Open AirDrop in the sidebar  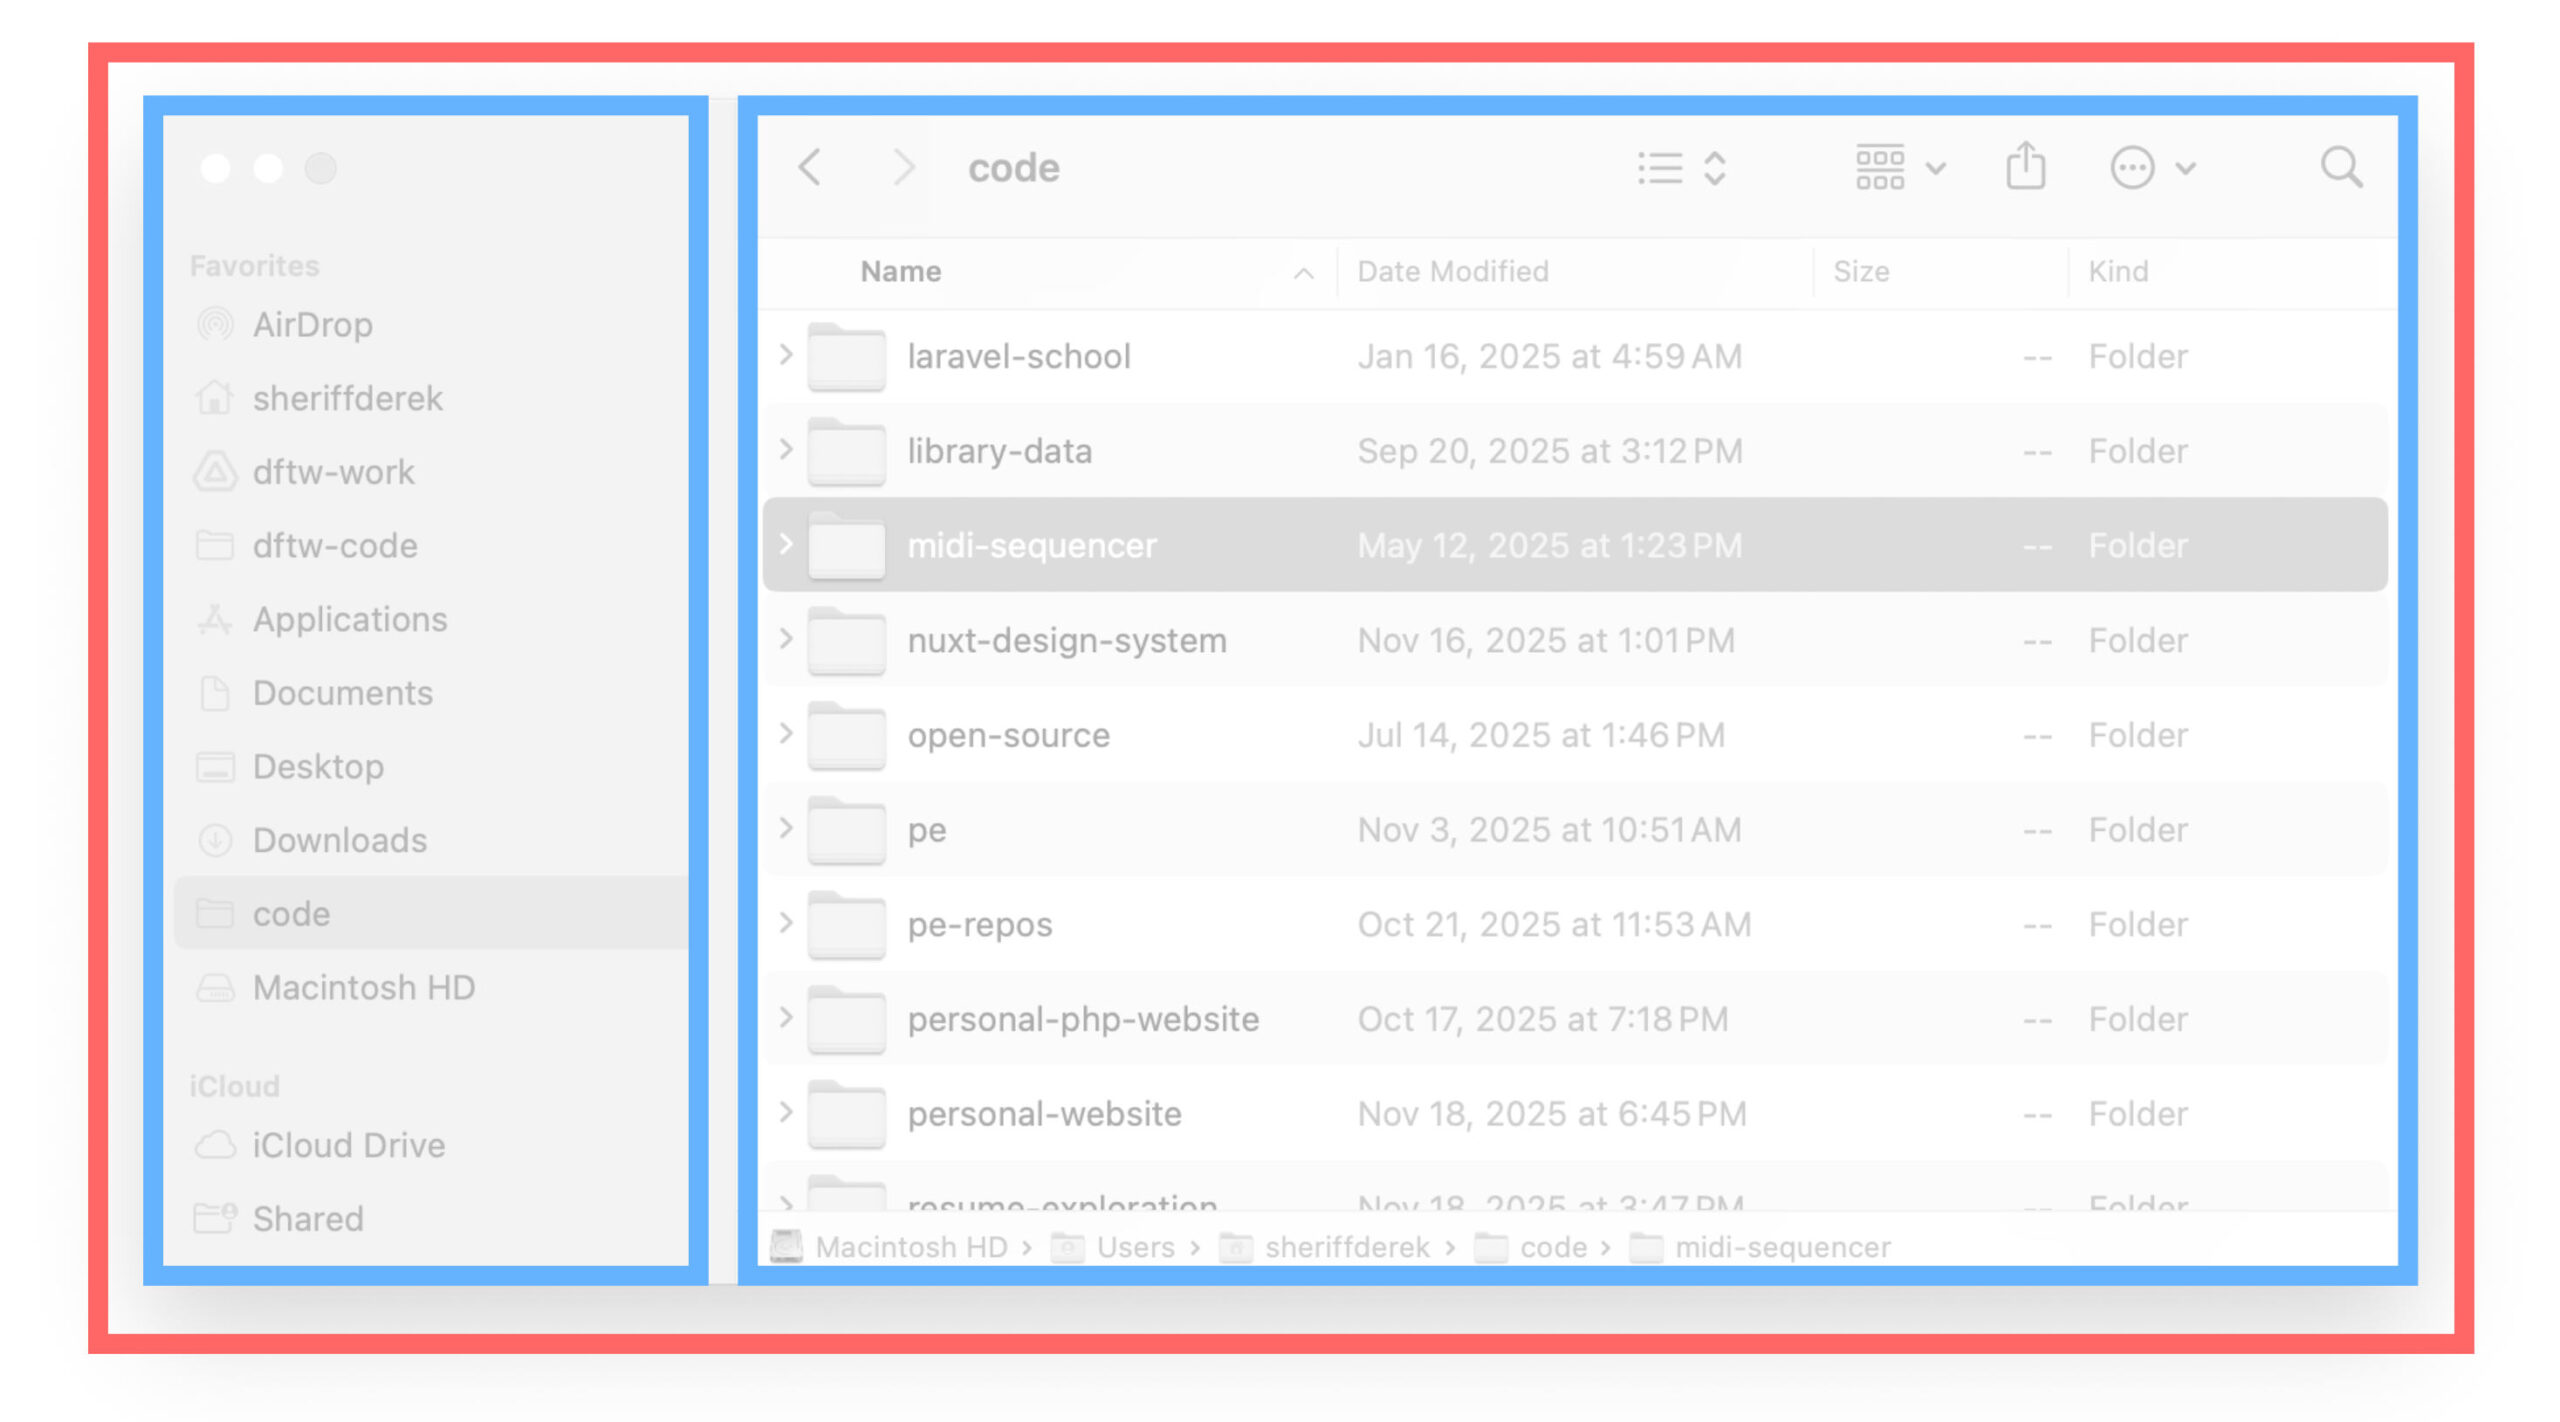312,325
